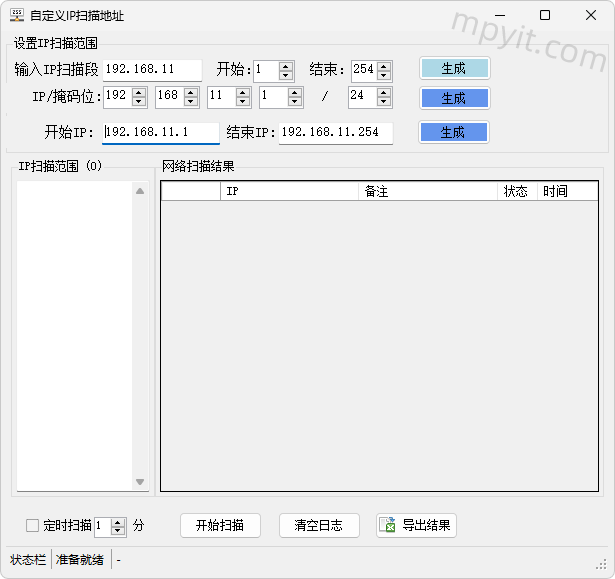Click the mask bits value field 24

tap(363, 97)
